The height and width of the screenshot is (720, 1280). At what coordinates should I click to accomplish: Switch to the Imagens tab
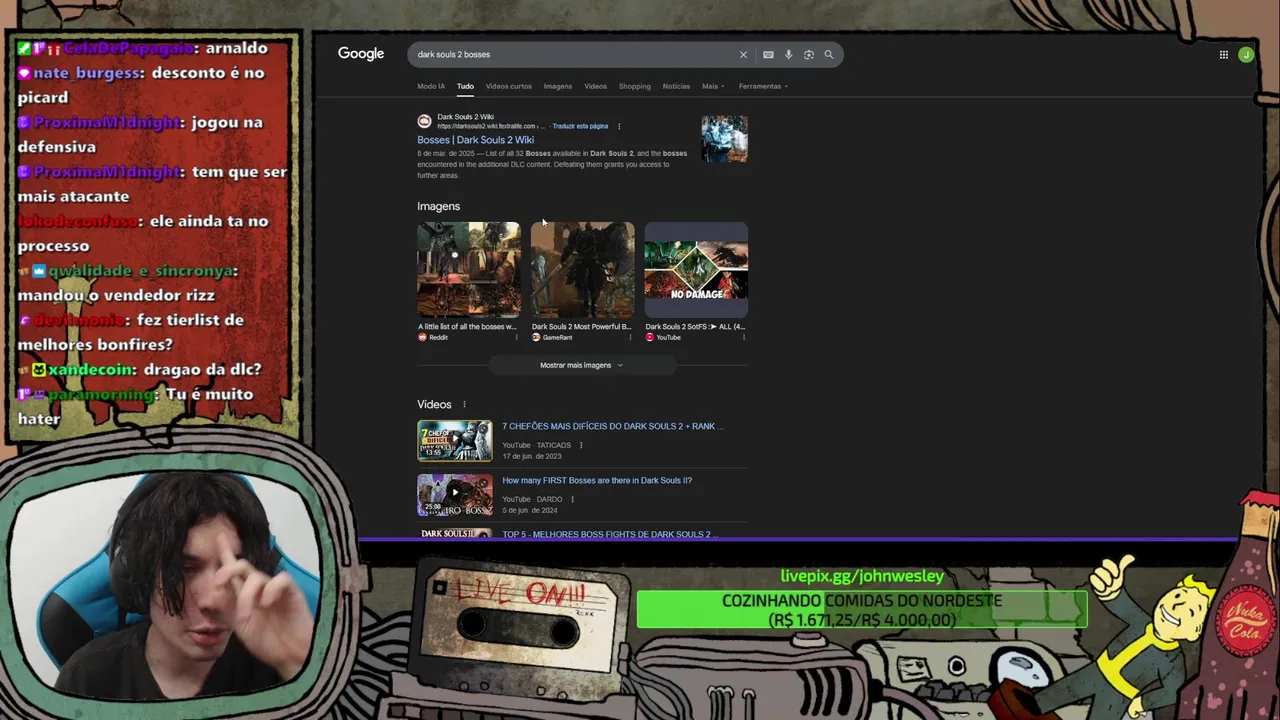558,86
